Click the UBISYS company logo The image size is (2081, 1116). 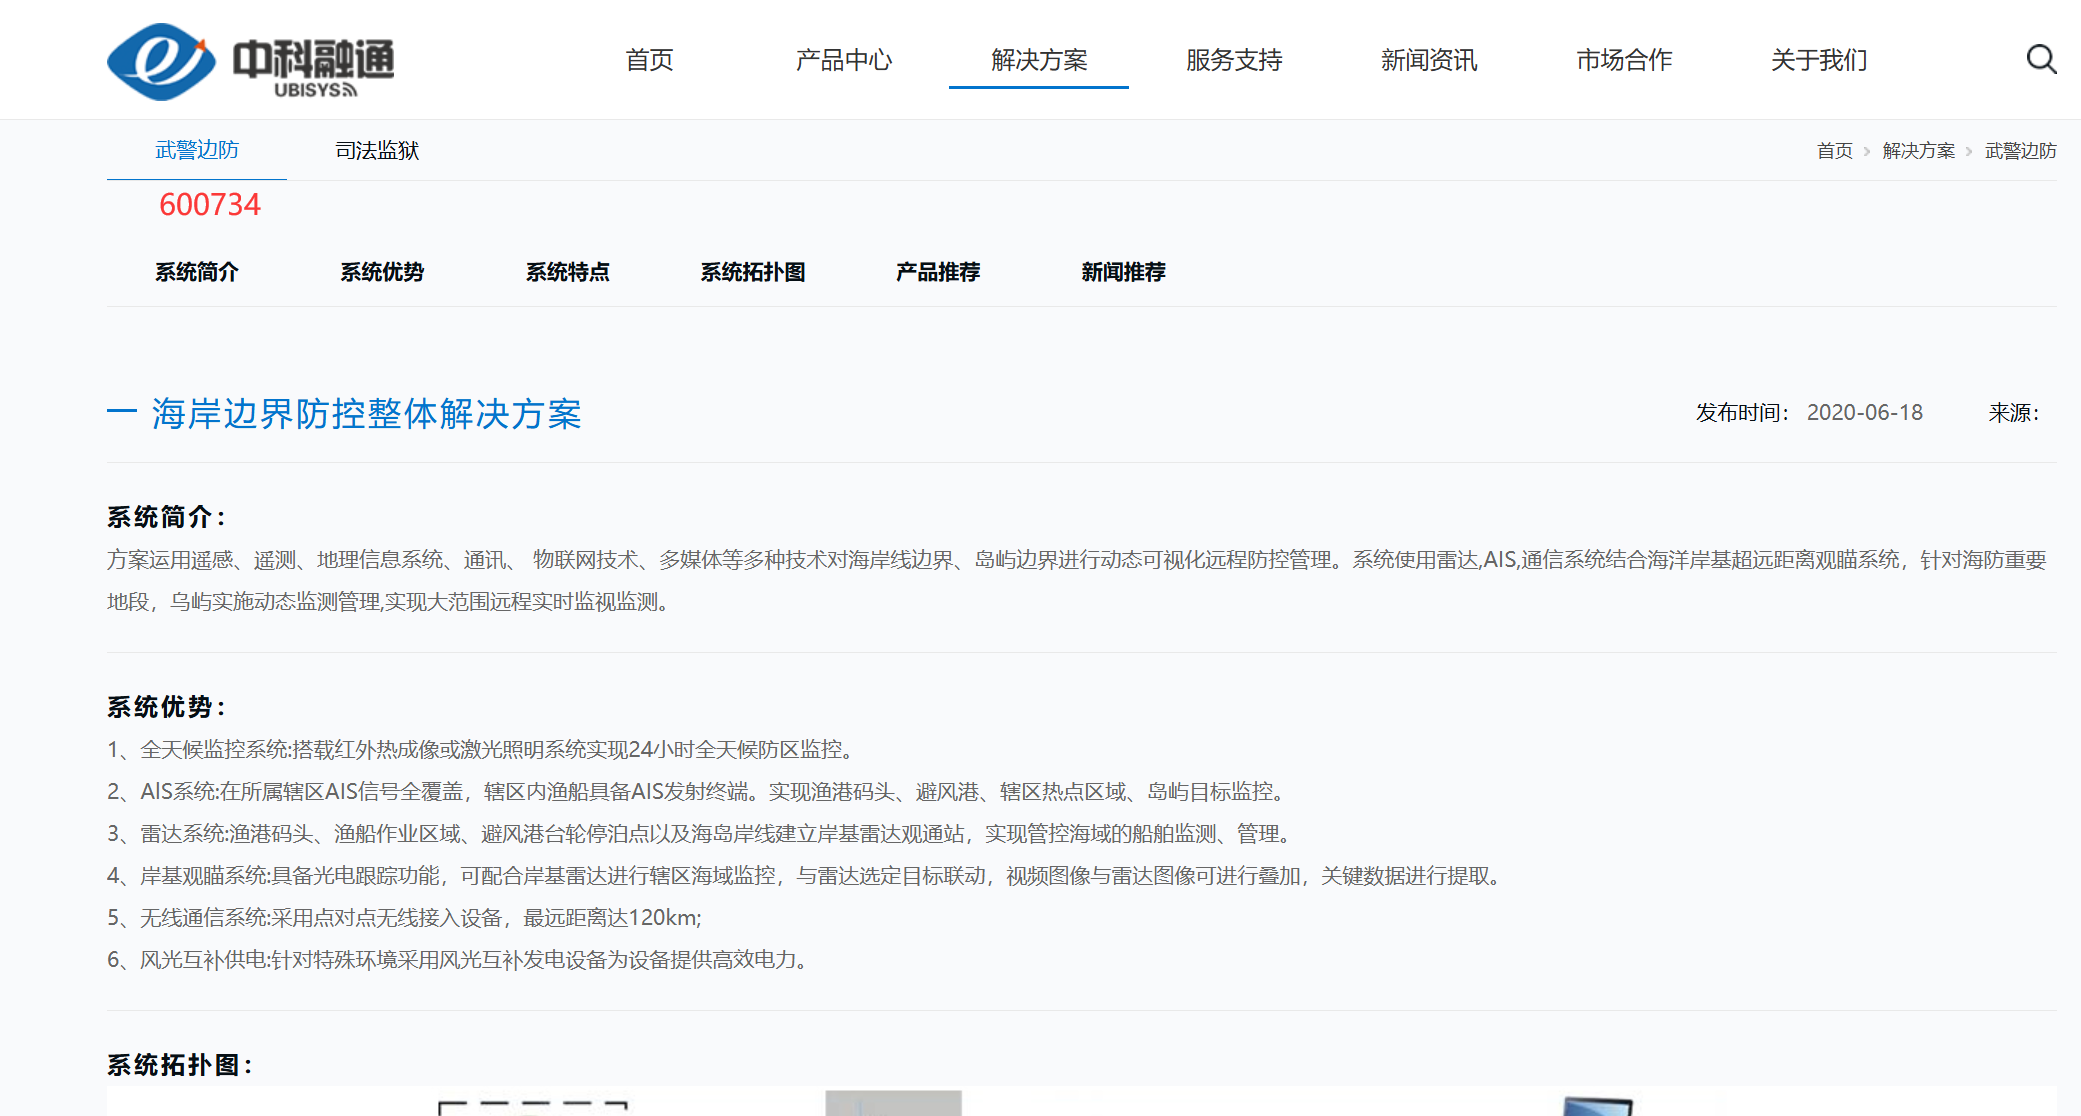[250, 61]
